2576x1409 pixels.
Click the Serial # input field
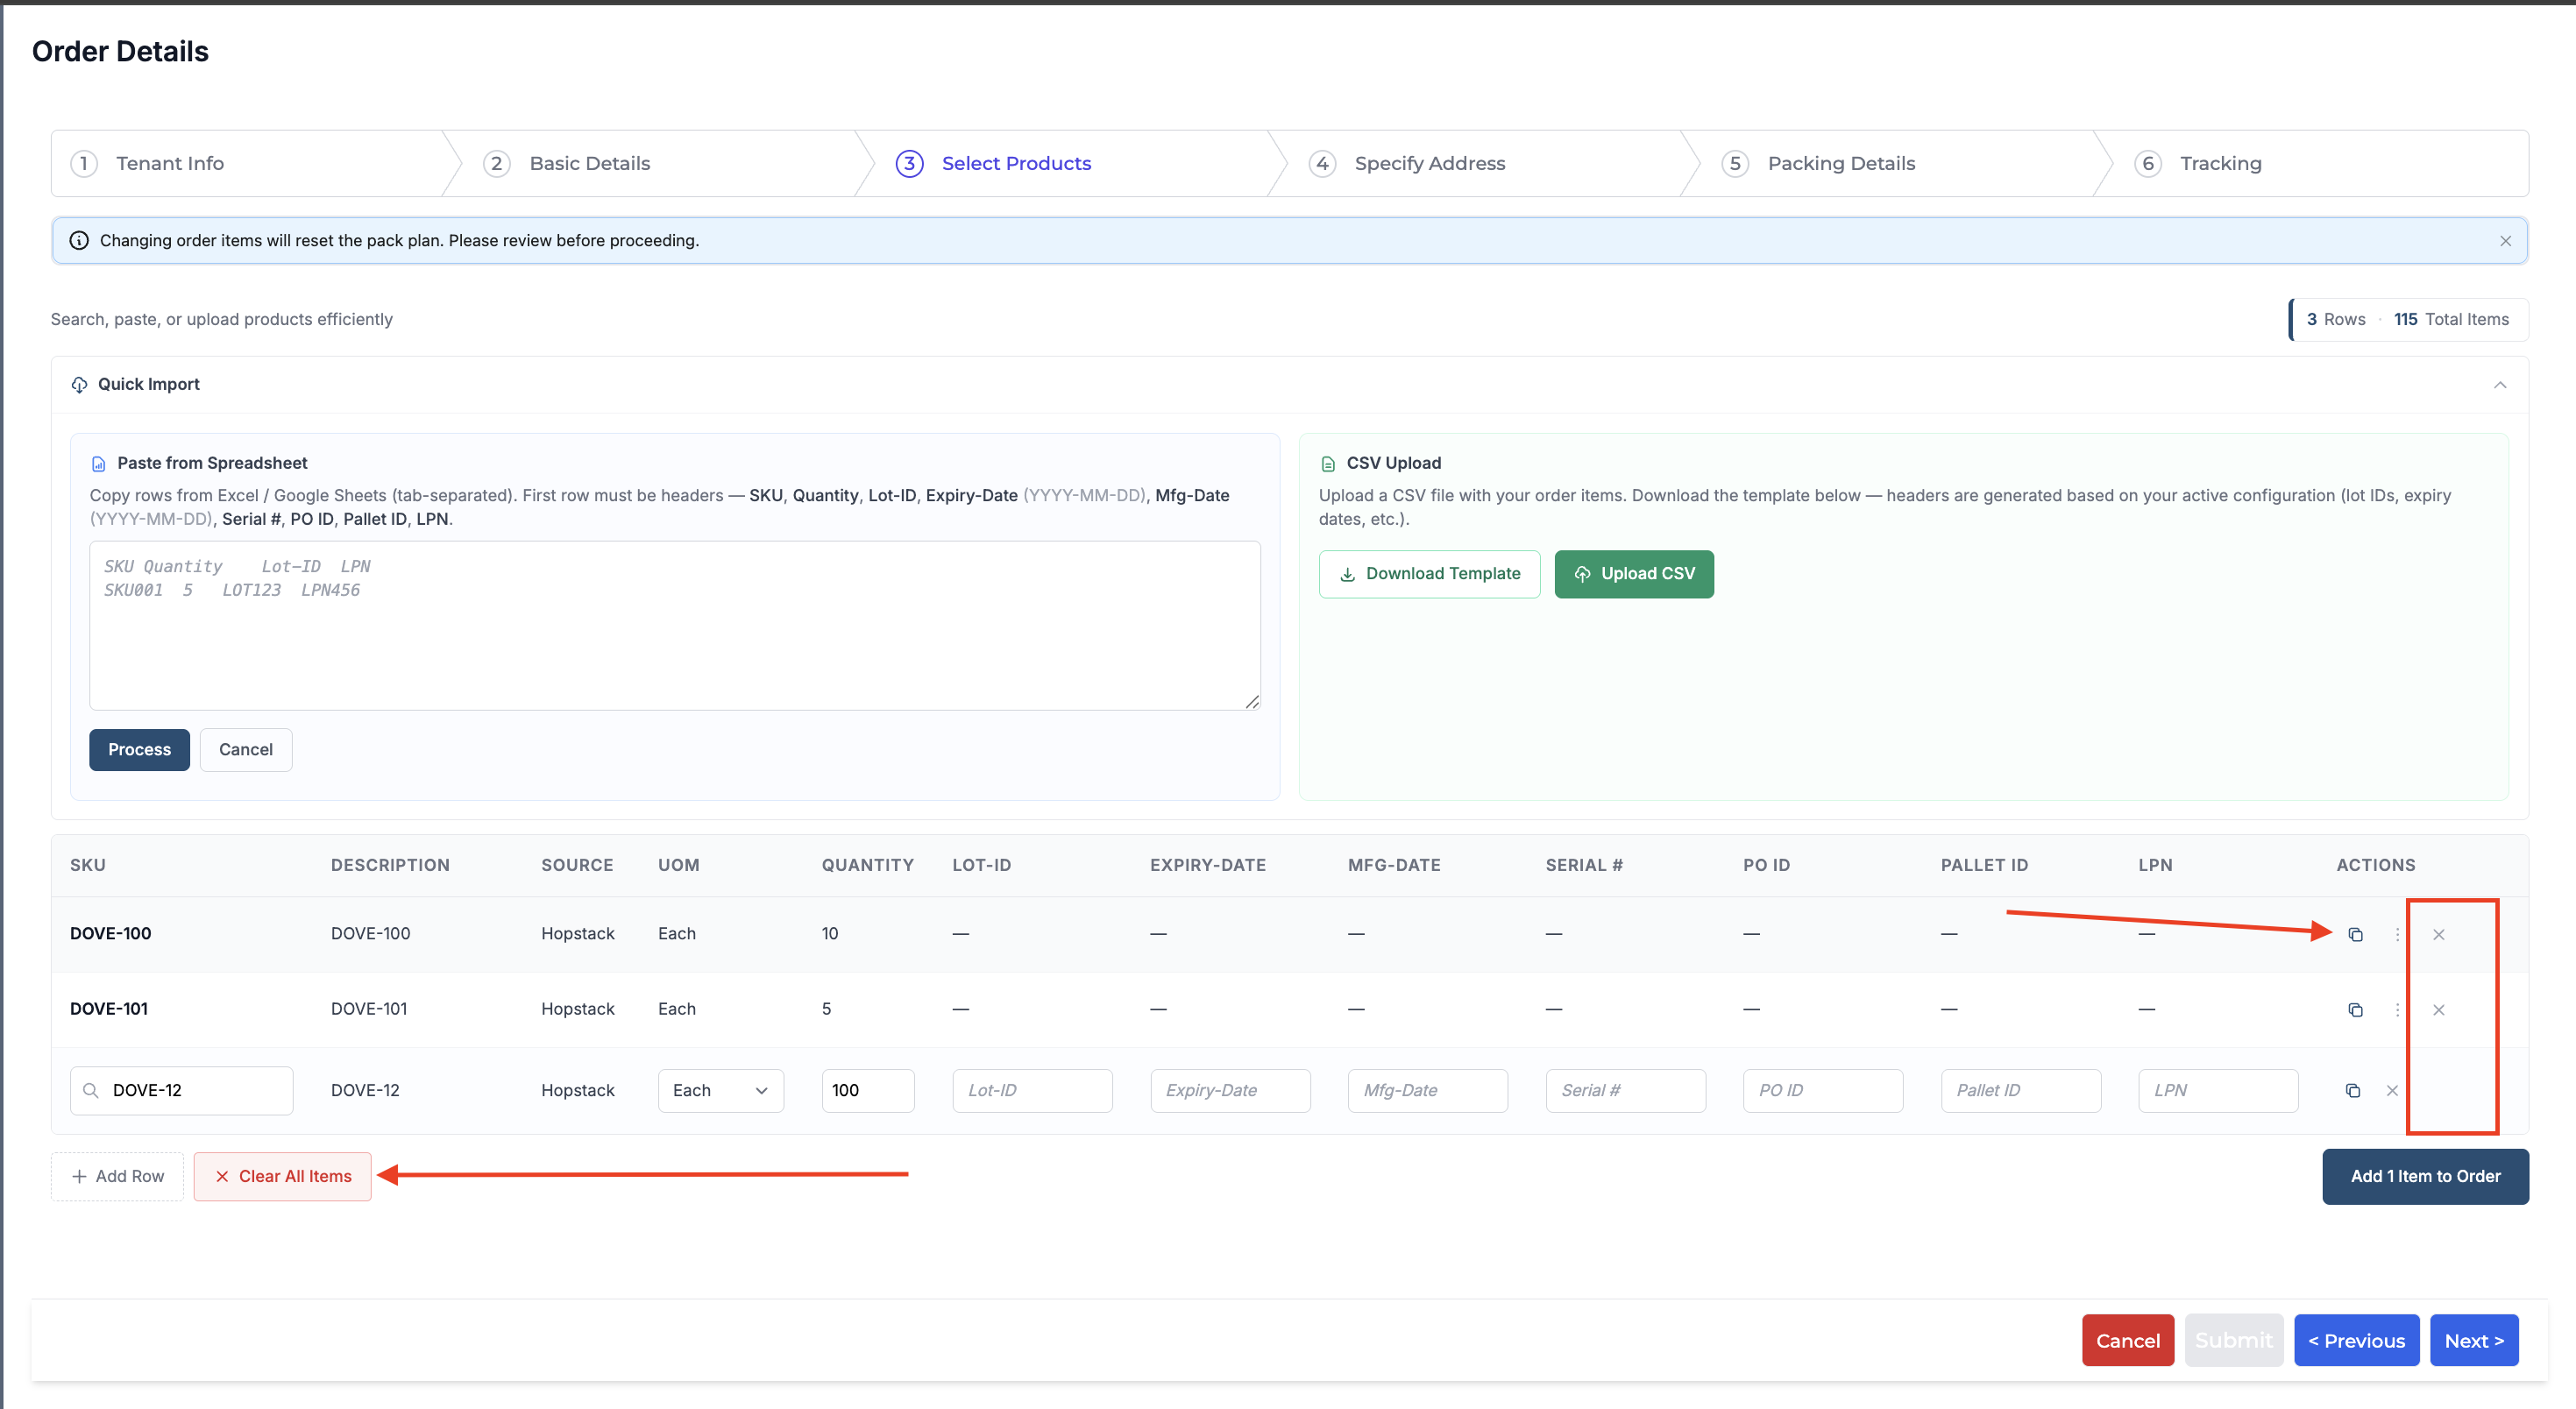click(1625, 1090)
